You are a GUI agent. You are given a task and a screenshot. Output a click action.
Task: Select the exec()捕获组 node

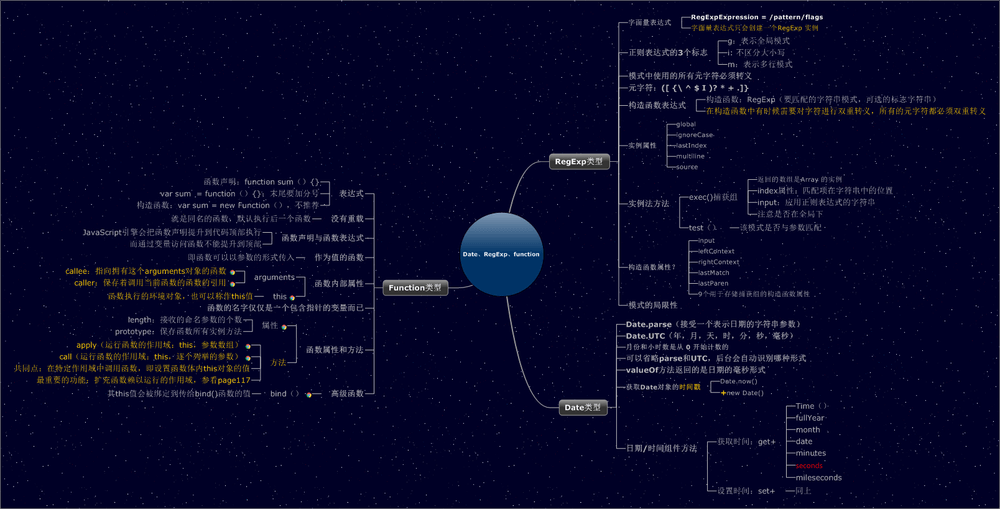point(713,197)
